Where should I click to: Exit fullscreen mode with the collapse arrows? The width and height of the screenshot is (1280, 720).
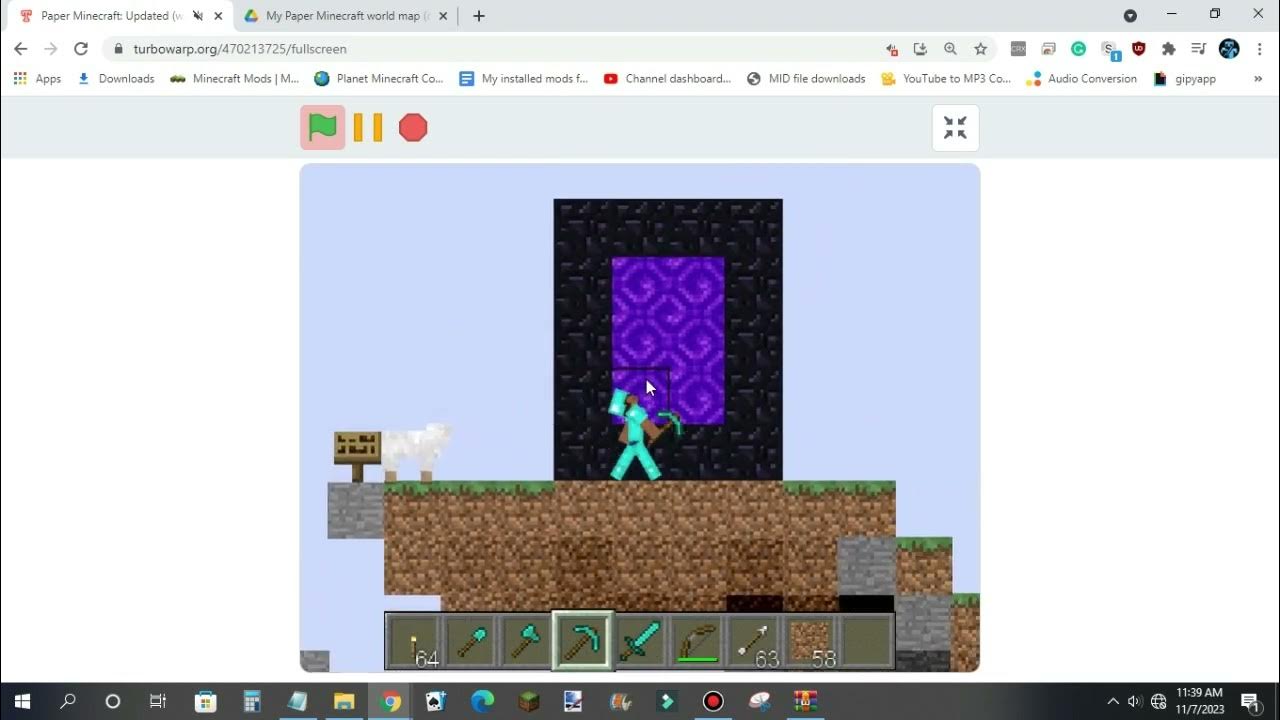[955, 128]
